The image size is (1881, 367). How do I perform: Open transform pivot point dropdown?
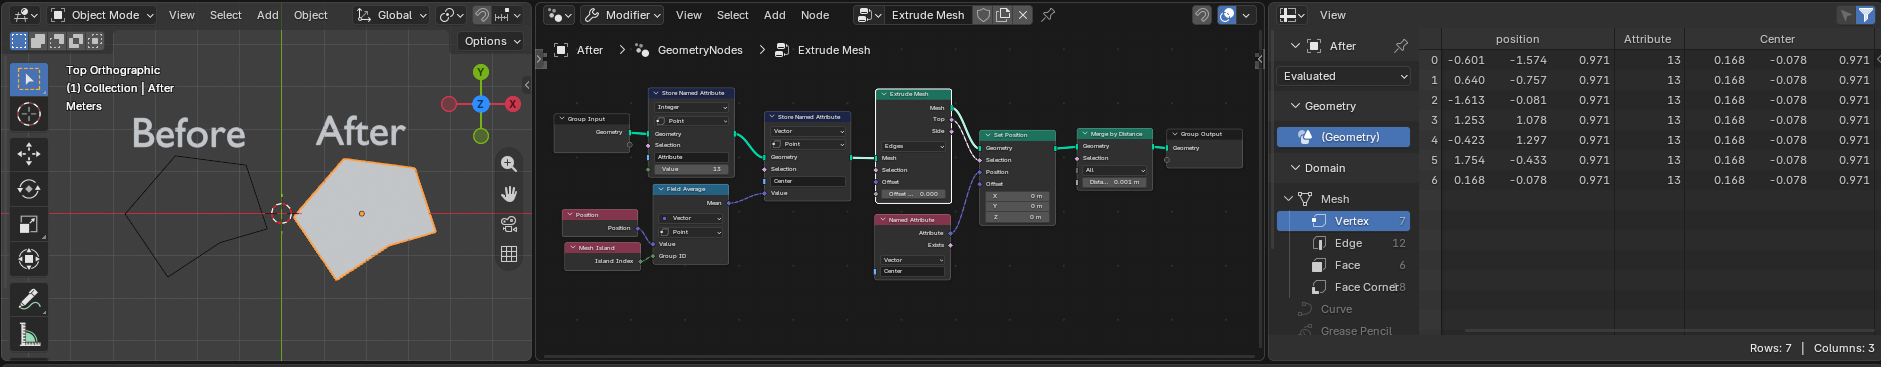pos(452,15)
